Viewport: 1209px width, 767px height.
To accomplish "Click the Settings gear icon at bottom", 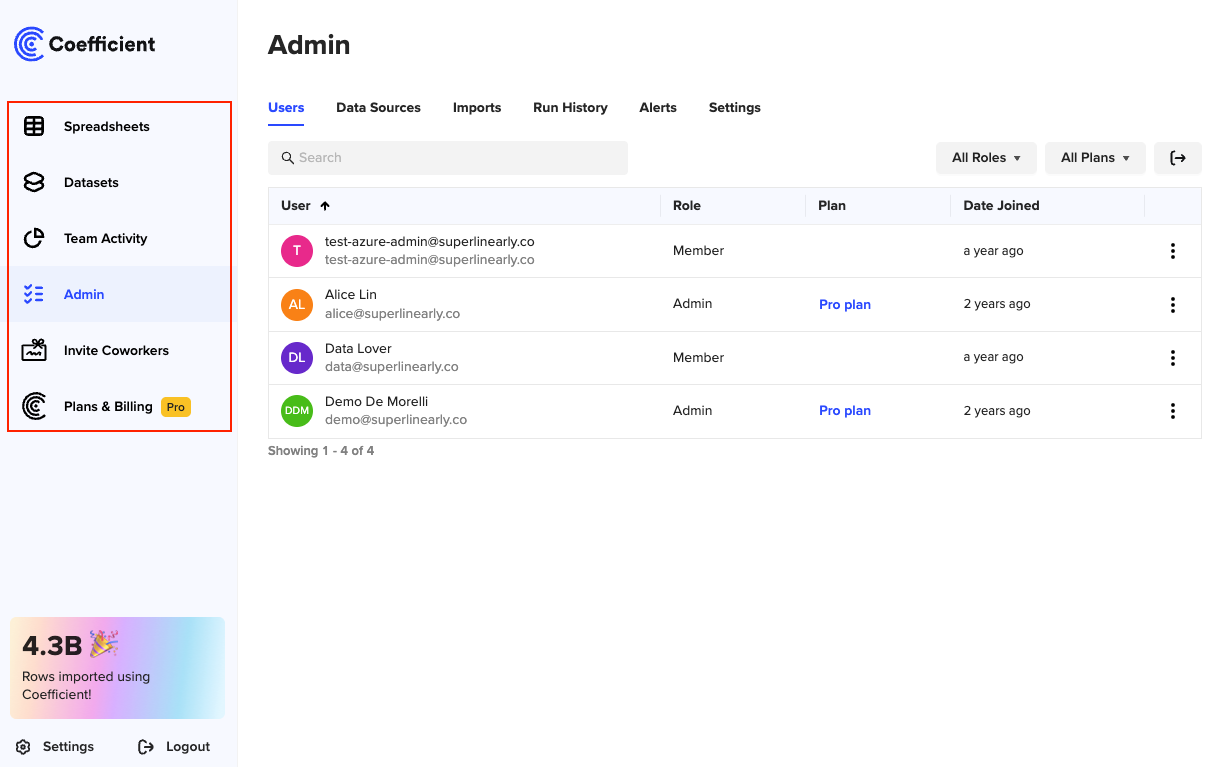I will tap(23, 747).
